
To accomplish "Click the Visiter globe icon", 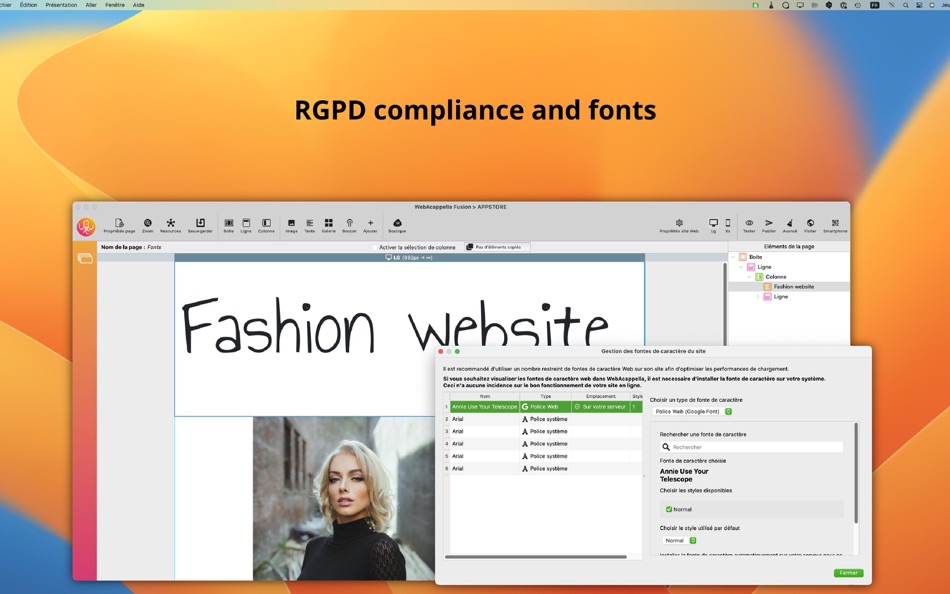I will (810, 225).
